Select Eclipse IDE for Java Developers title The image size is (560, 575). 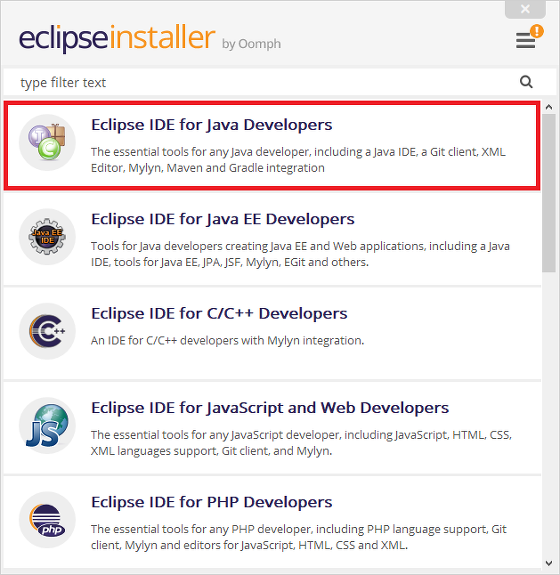(212, 125)
